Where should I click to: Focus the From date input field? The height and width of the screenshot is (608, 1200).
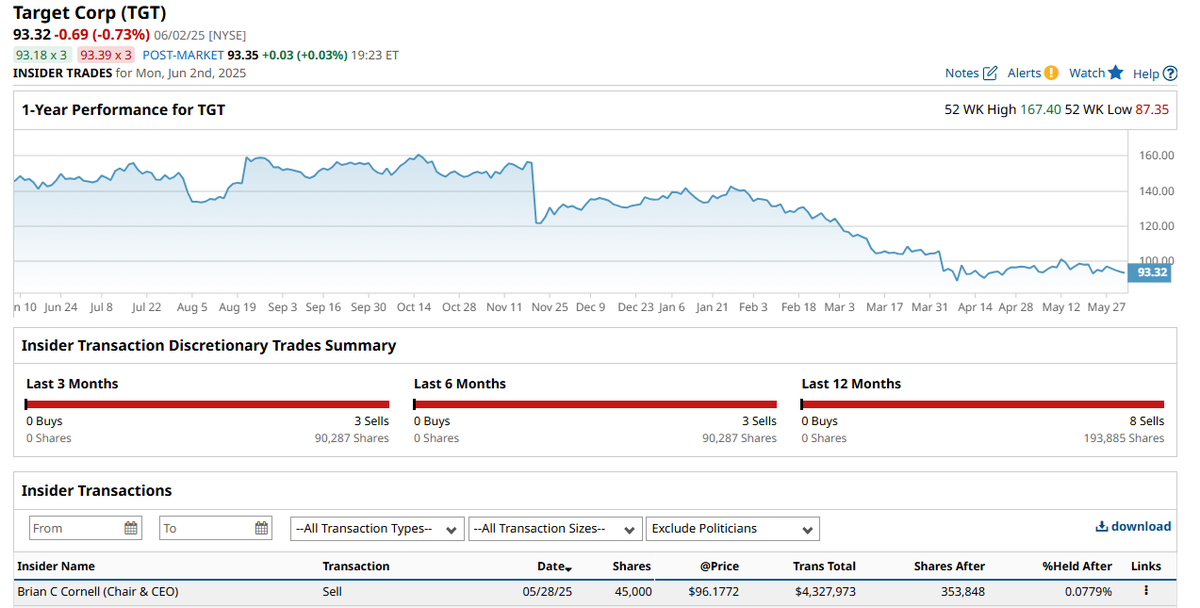coord(86,528)
